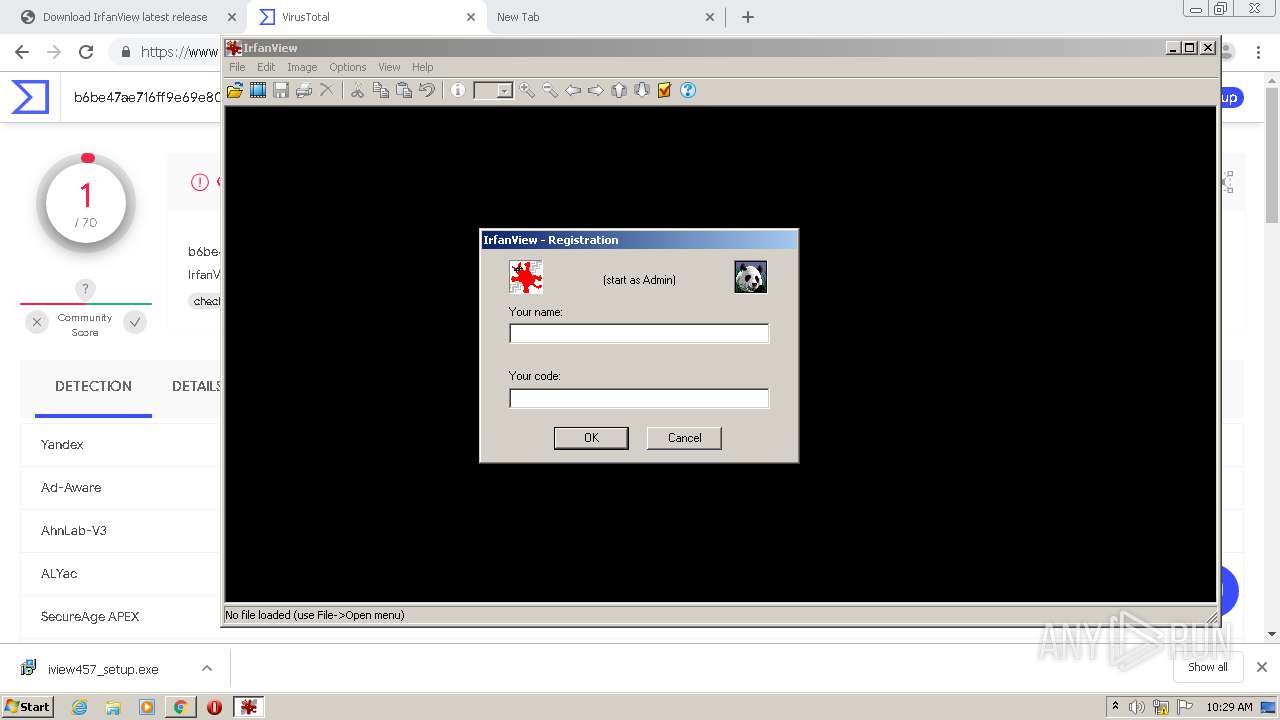Open the File menu in IrfanView
The width and height of the screenshot is (1280, 720).
tap(237, 67)
